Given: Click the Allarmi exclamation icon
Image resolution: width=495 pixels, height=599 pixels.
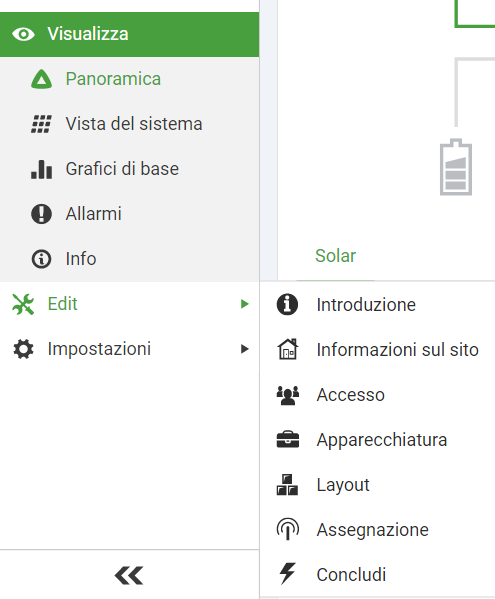Looking at the screenshot, I should (41, 214).
